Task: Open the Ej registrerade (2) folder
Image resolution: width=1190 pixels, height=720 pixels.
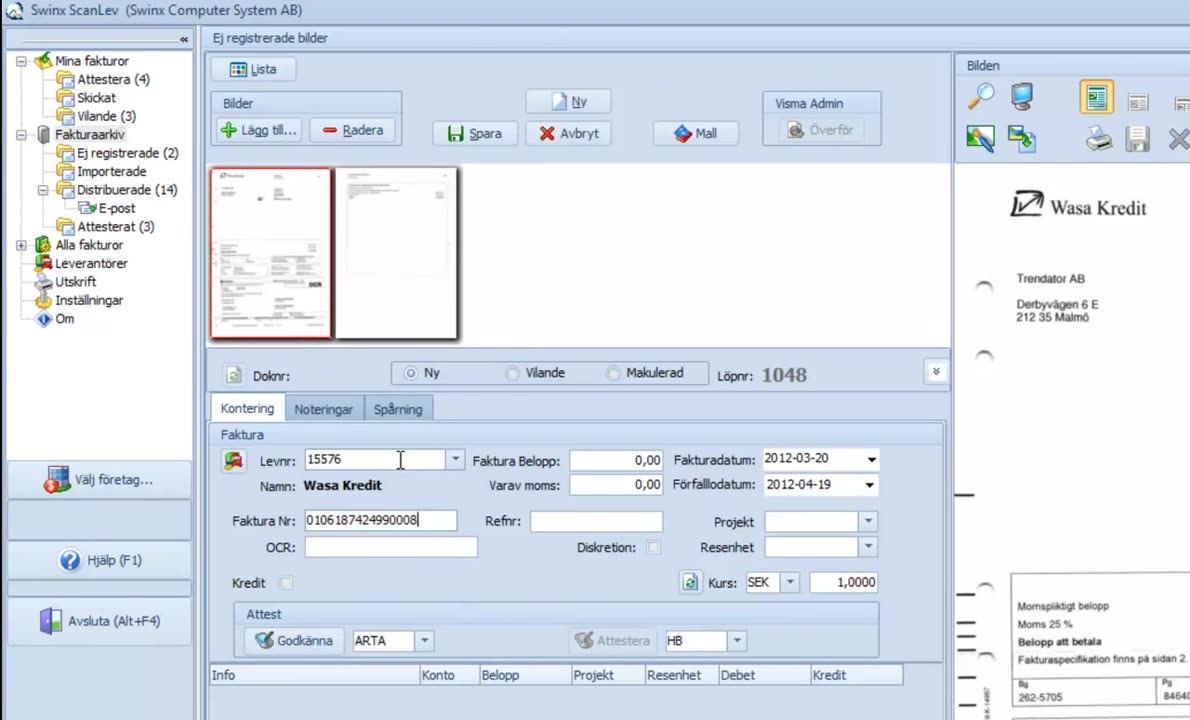Action: (x=128, y=153)
